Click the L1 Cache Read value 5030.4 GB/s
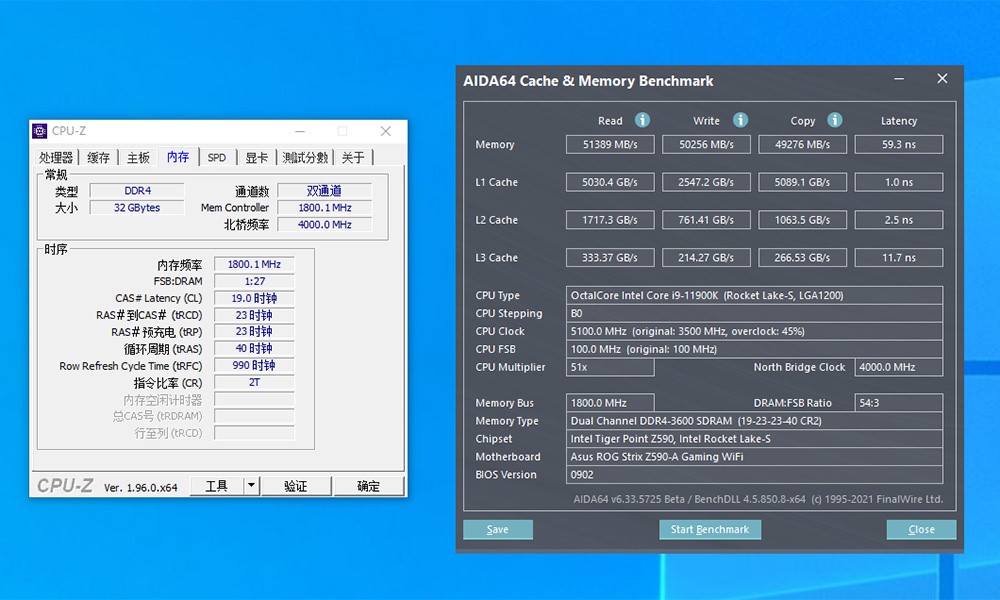This screenshot has width=1000, height=600. (x=610, y=182)
